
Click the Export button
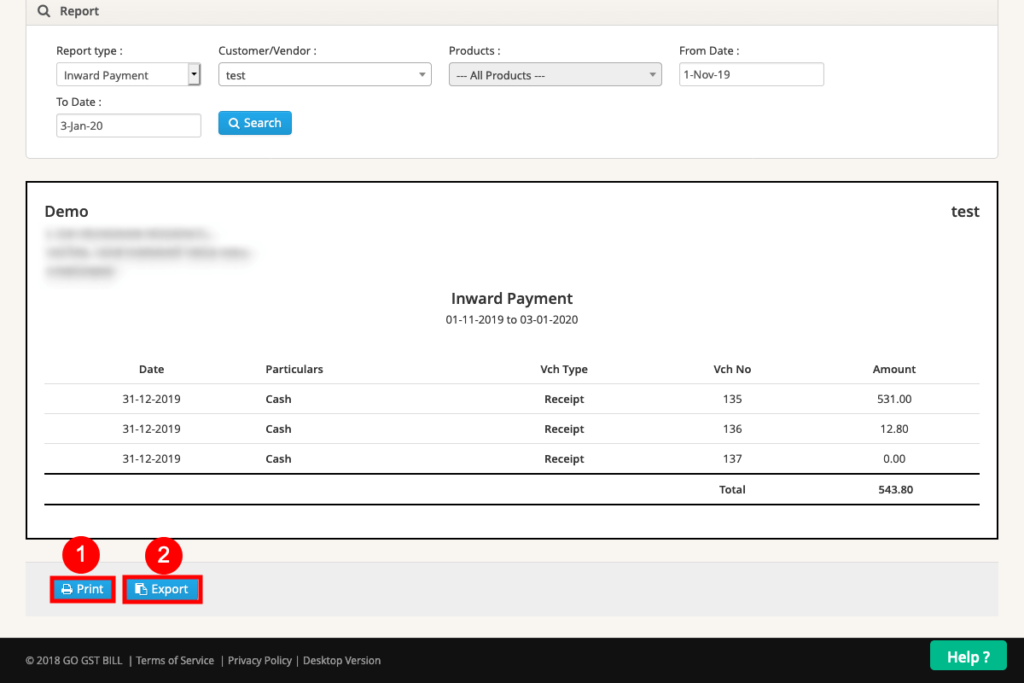[x=162, y=589]
